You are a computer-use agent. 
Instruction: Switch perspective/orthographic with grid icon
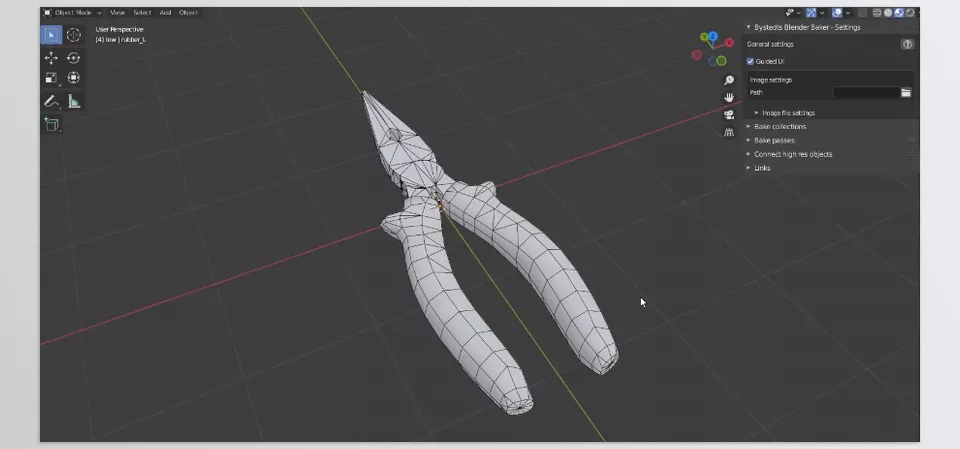click(x=729, y=132)
